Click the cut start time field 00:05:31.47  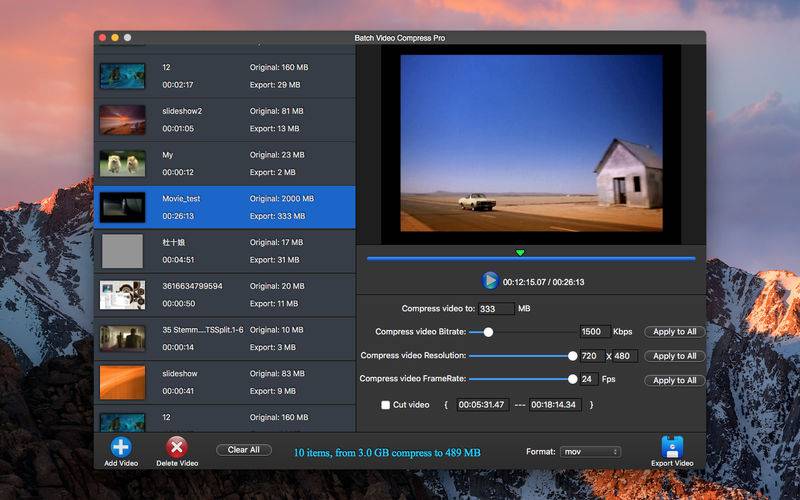(481, 405)
